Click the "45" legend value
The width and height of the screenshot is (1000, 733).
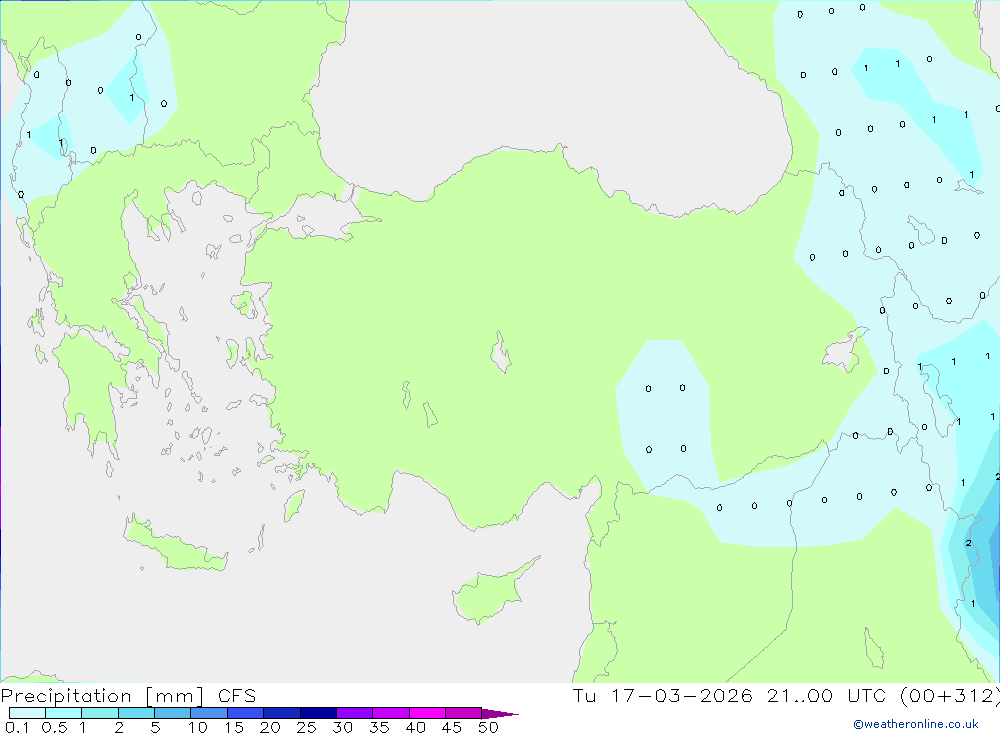click(x=452, y=727)
